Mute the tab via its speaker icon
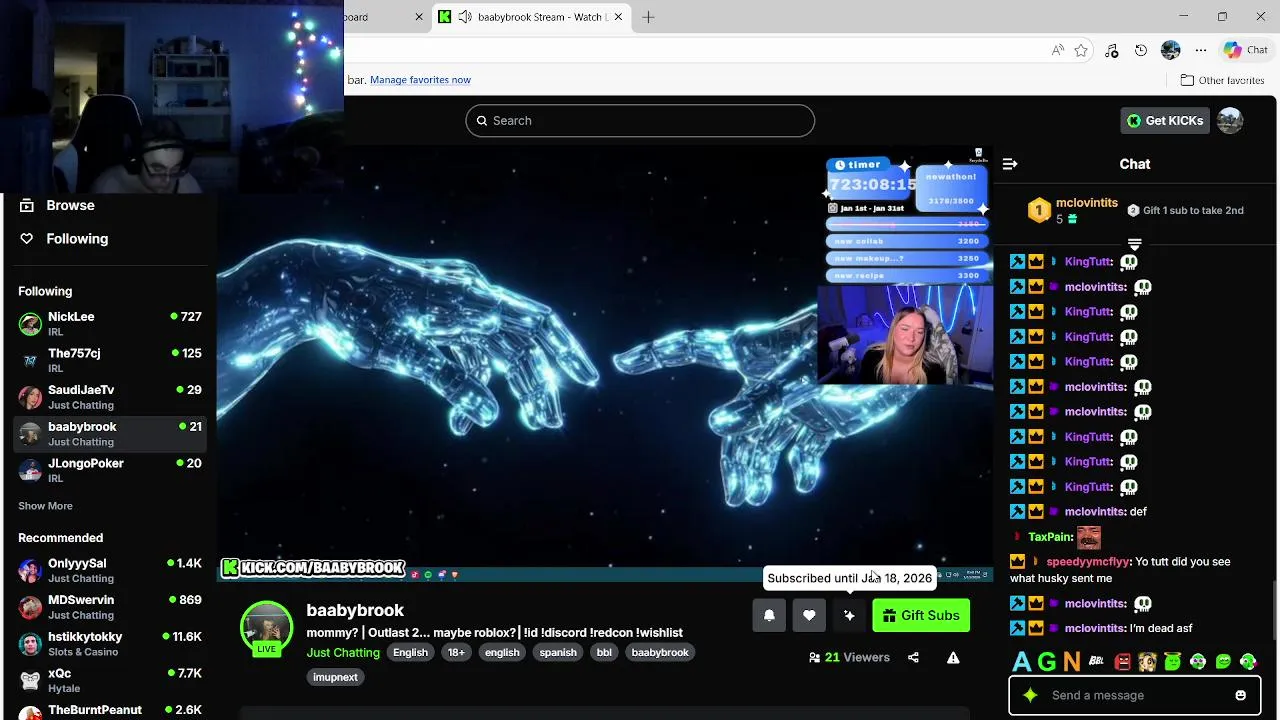Image resolution: width=1280 pixels, height=720 pixels. point(465,17)
